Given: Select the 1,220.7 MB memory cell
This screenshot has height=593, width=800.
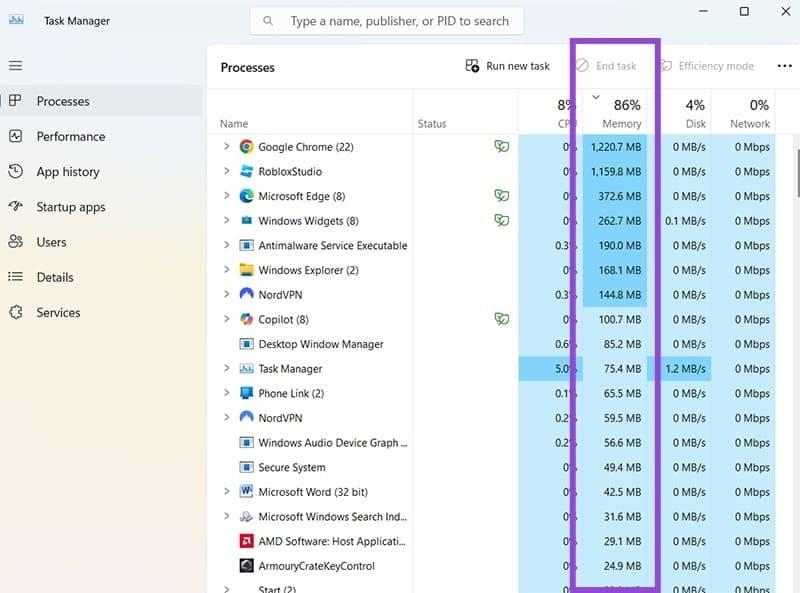Looking at the screenshot, I should pyautogui.click(x=615, y=147).
